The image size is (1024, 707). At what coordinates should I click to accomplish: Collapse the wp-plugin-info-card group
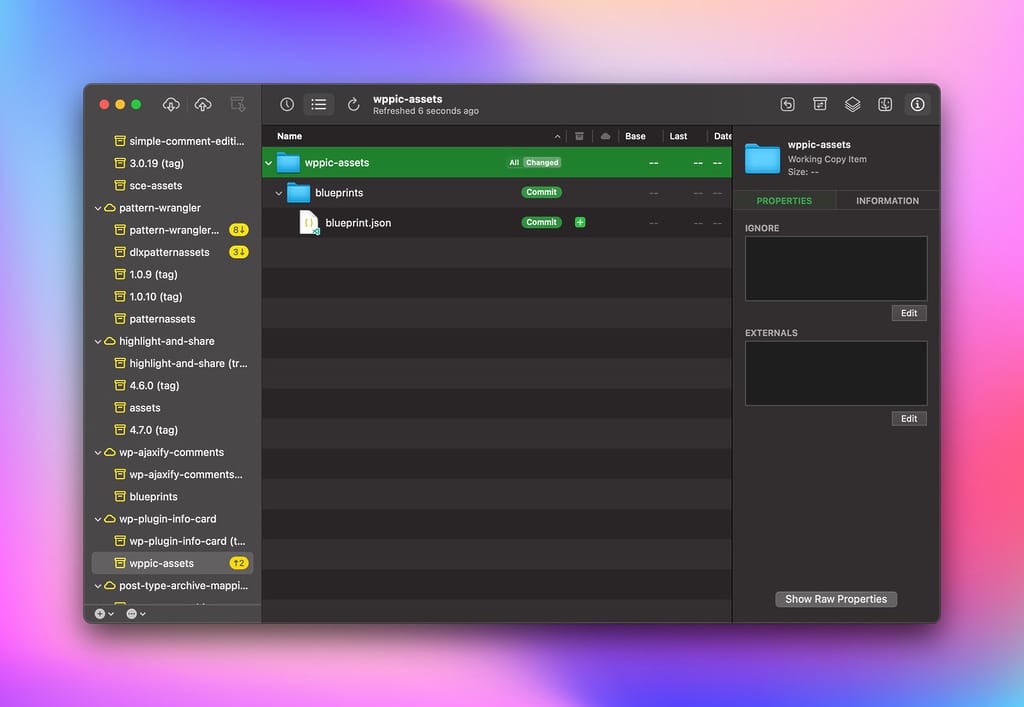tap(98, 519)
